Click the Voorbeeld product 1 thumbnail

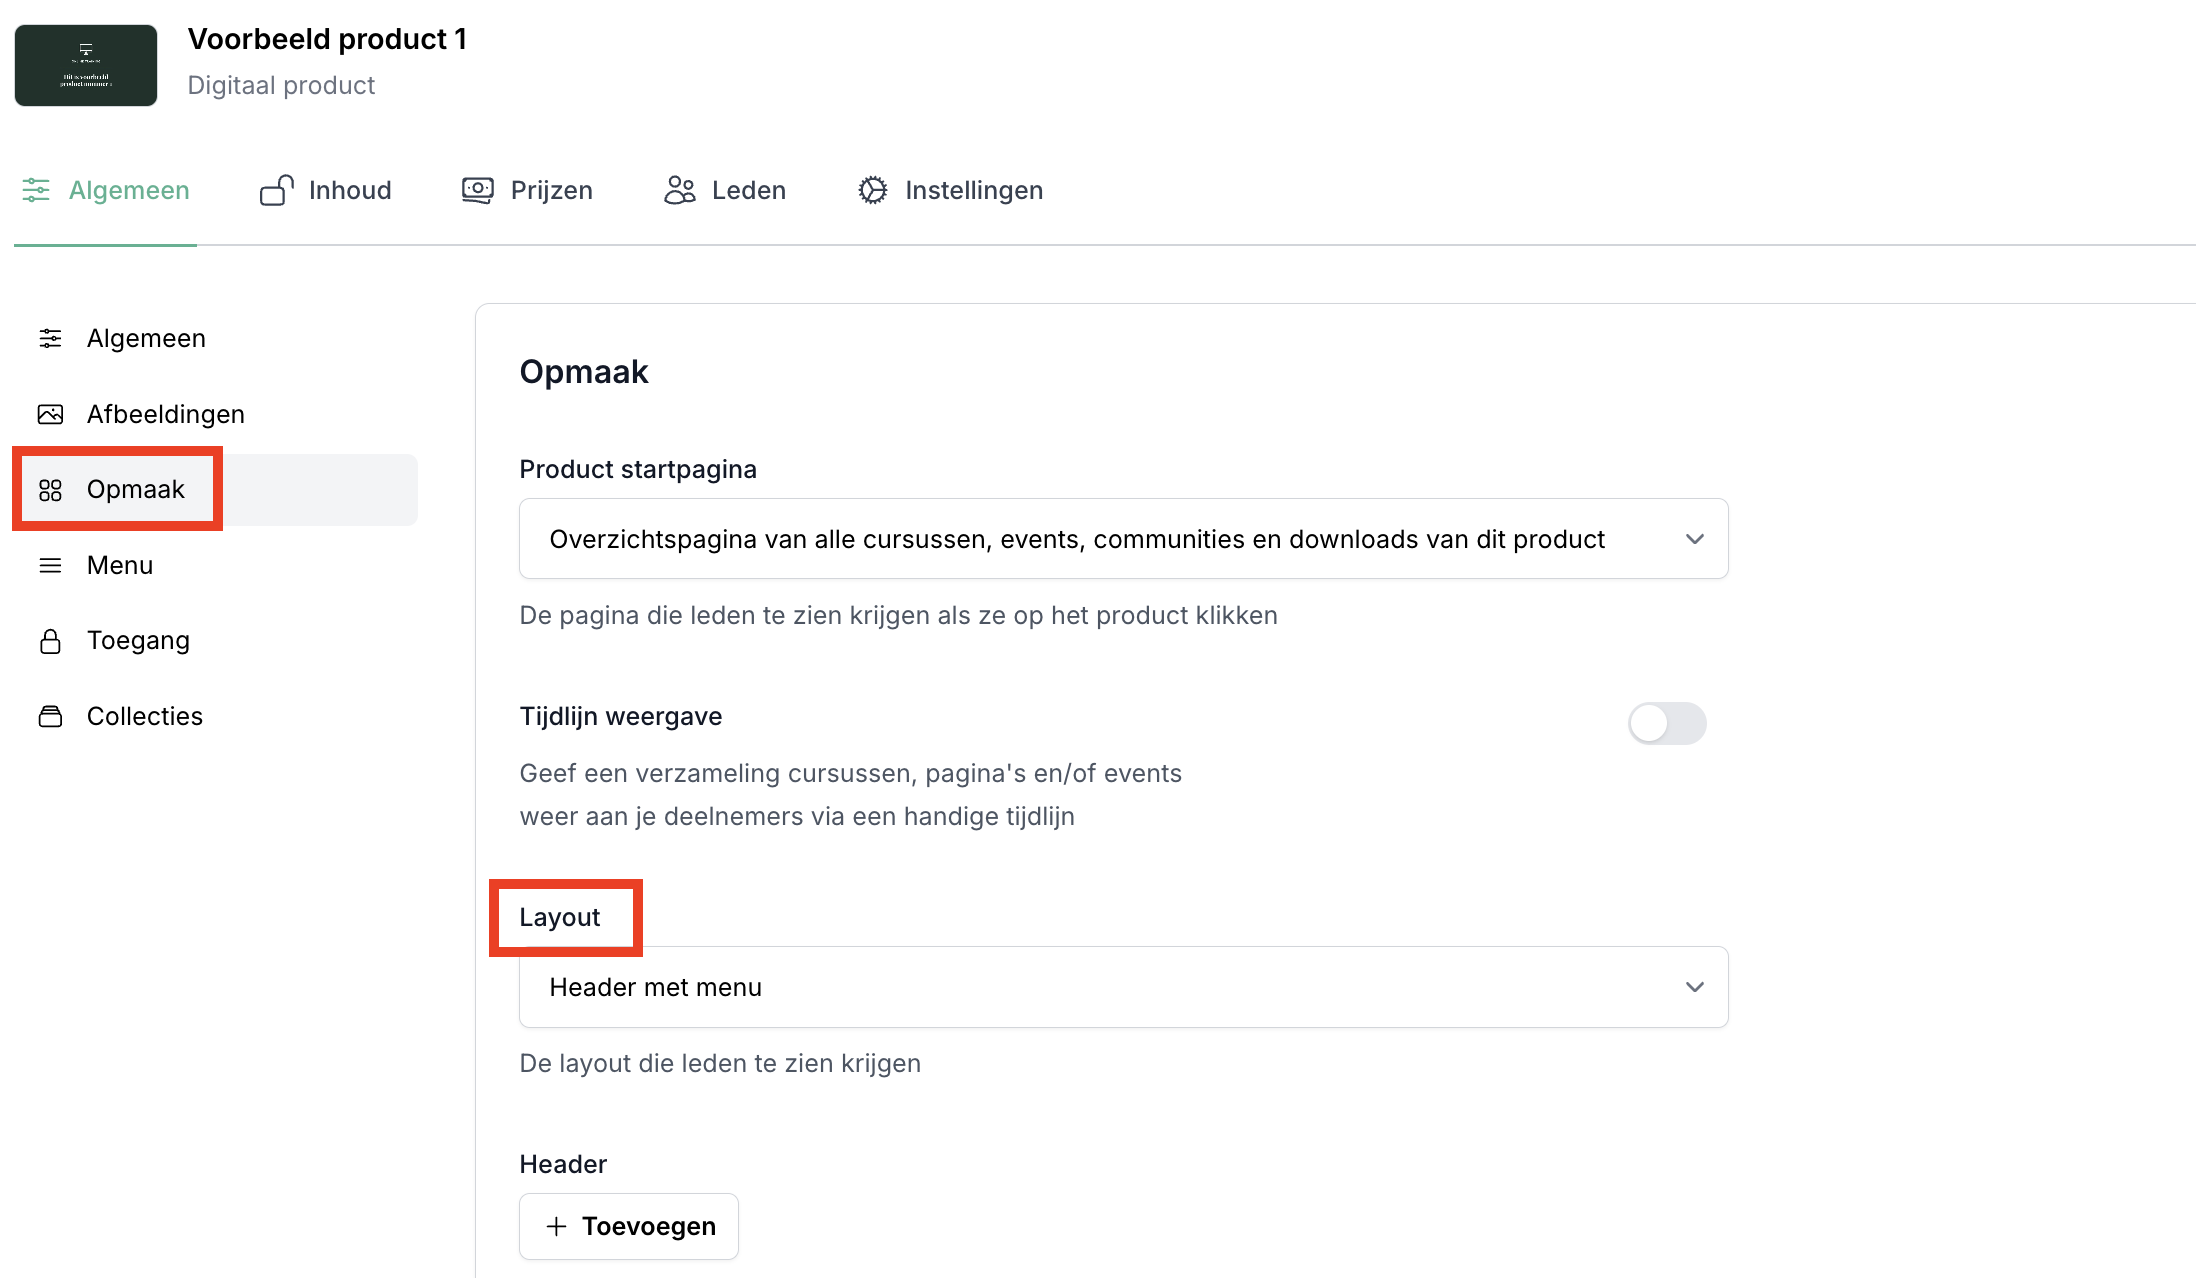86,66
